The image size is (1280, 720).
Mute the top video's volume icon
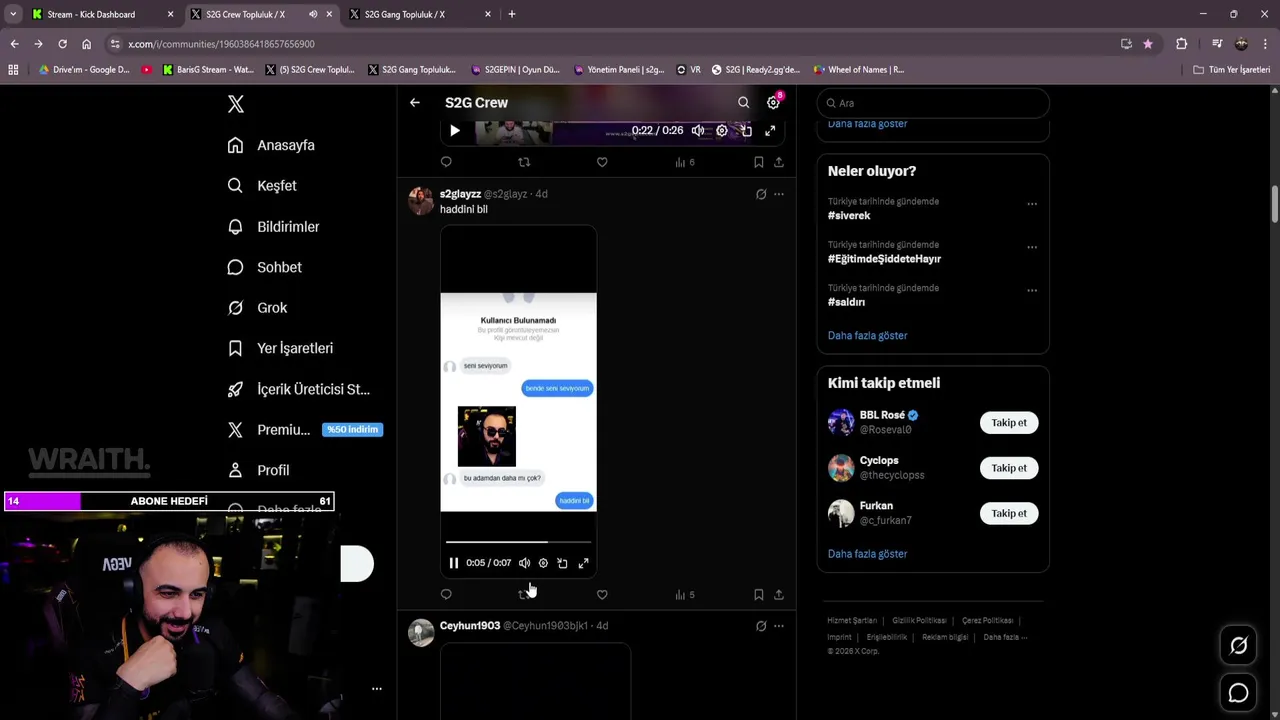(698, 131)
